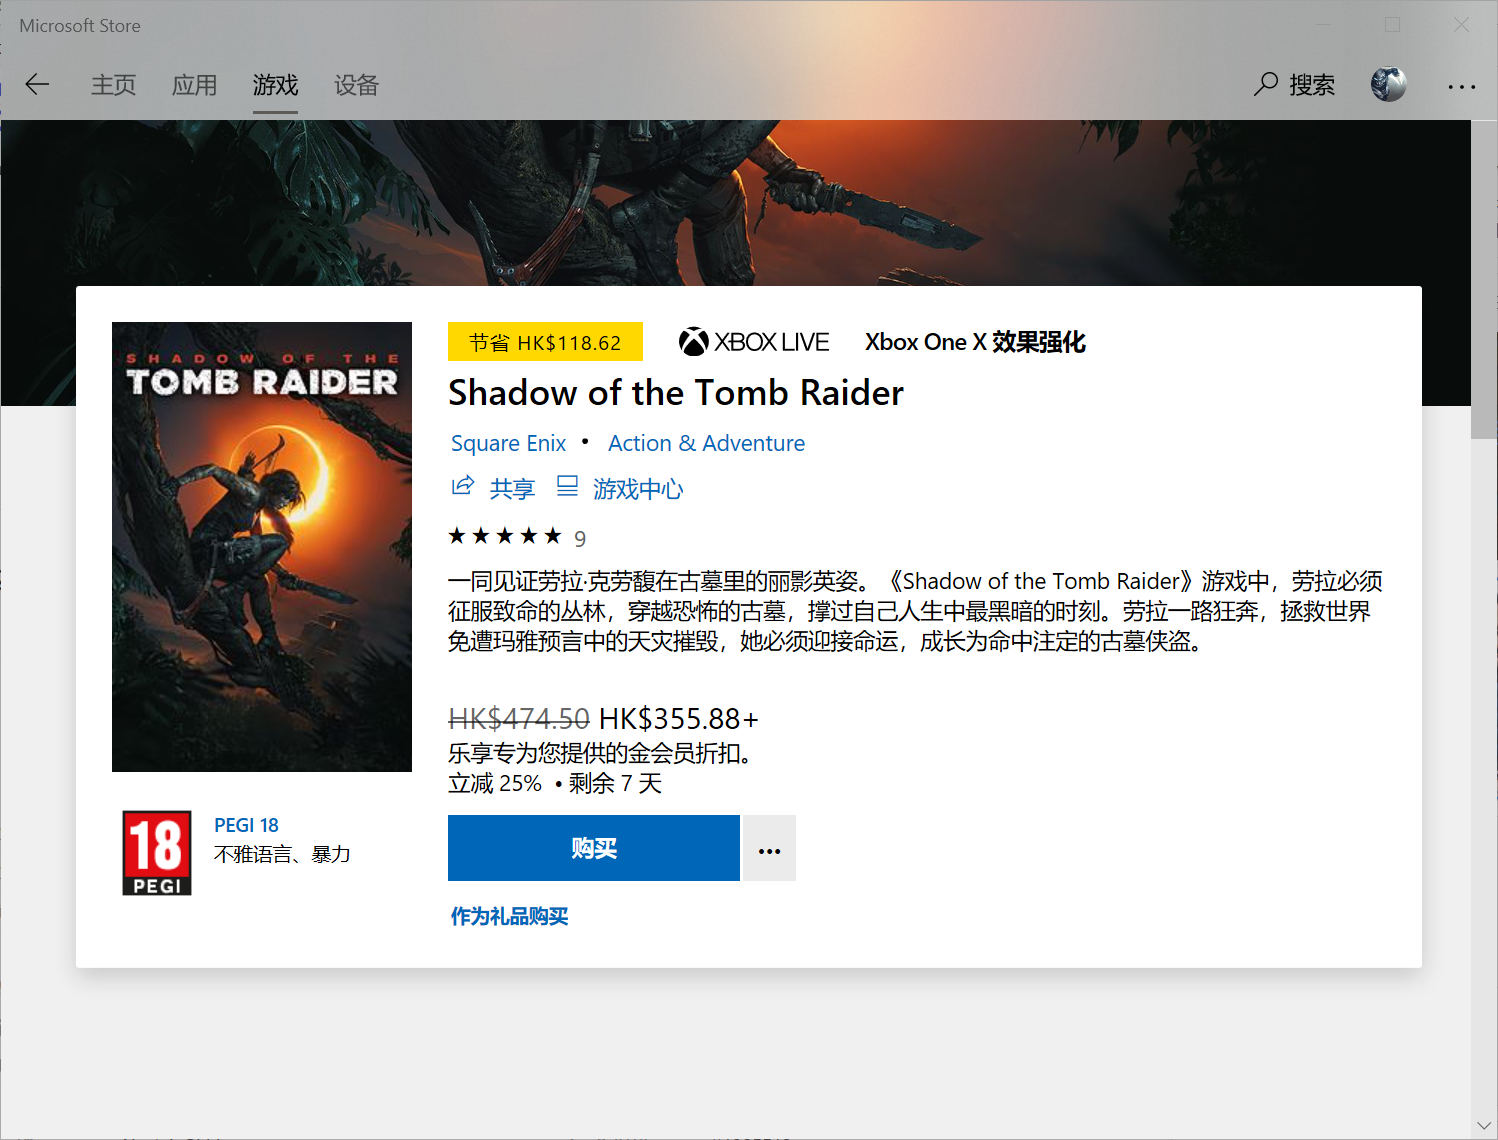Click the Game Hub screen icon
Image resolution: width=1498 pixels, height=1140 pixels.
point(567,487)
